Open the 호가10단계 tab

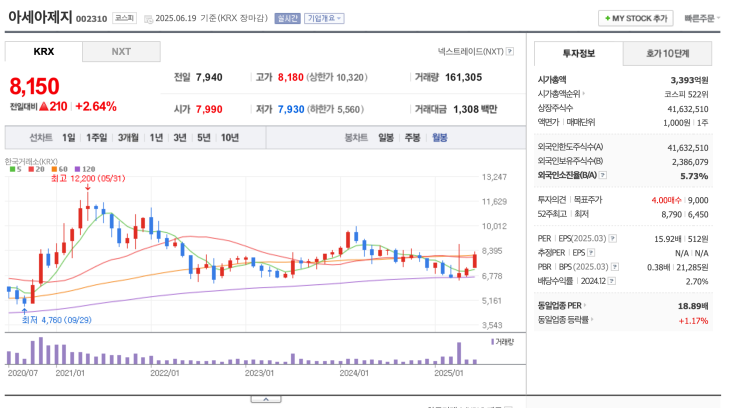click(x=667, y=54)
